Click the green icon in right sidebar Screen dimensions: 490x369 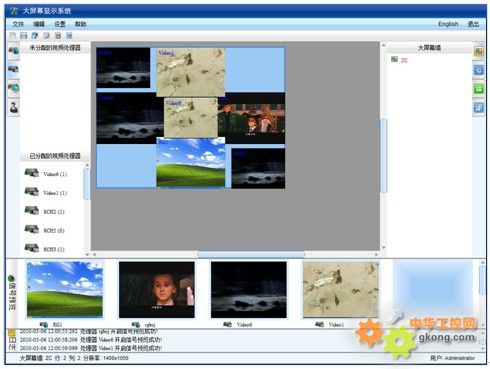pos(479,88)
